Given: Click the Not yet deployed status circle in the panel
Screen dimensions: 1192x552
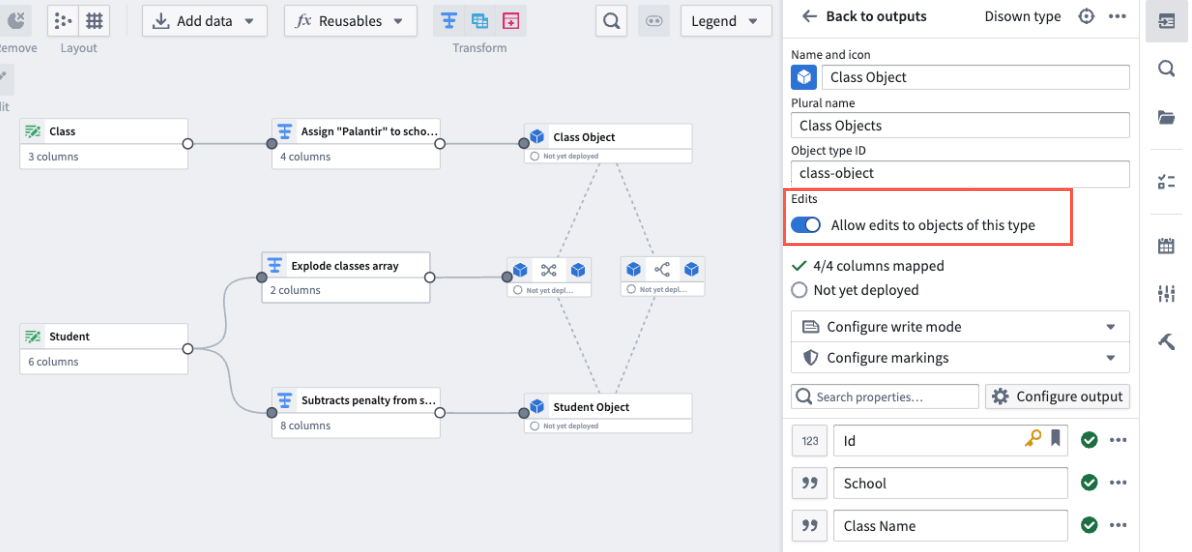Looking at the screenshot, I should (799, 290).
